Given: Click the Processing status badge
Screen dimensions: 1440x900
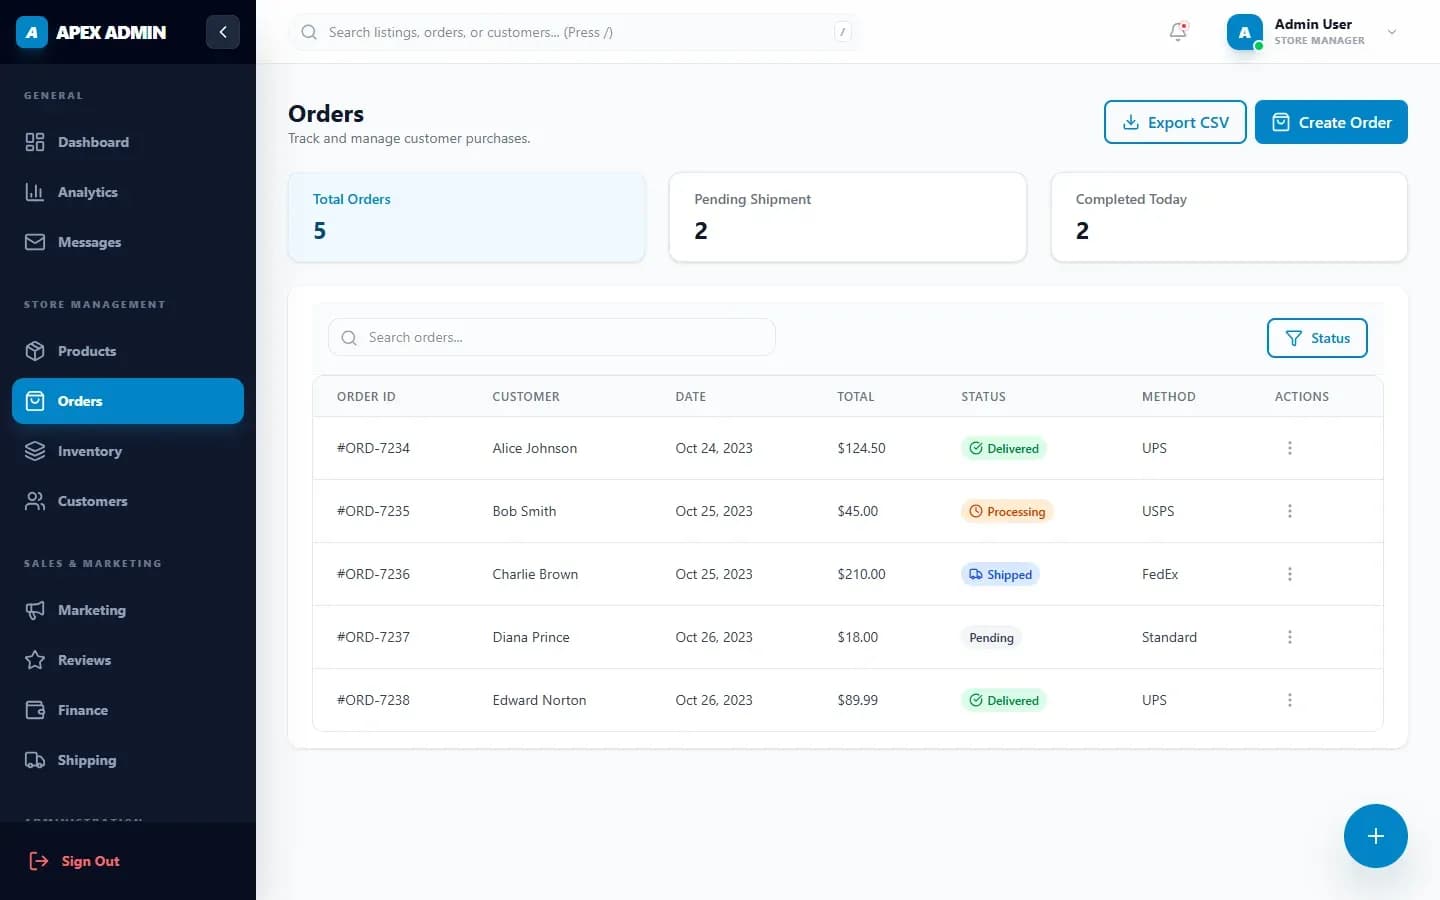Looking at the screenshot, I should coord(1007,511).
